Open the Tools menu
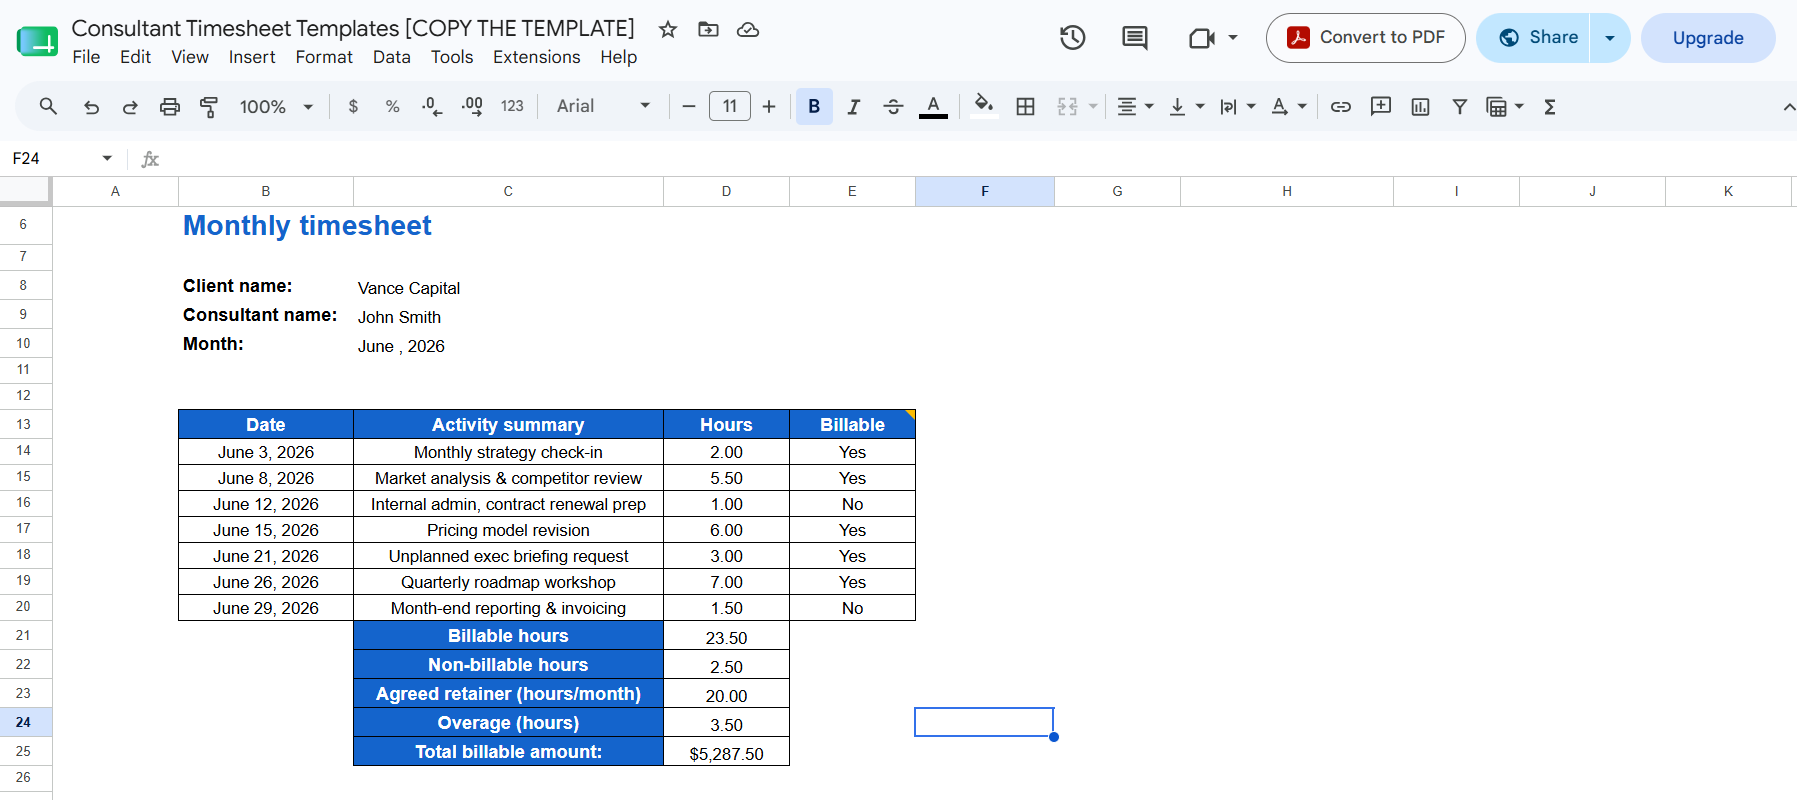Image resolution: width=1797 pixels, height=800 pixels. pos(452,57)
